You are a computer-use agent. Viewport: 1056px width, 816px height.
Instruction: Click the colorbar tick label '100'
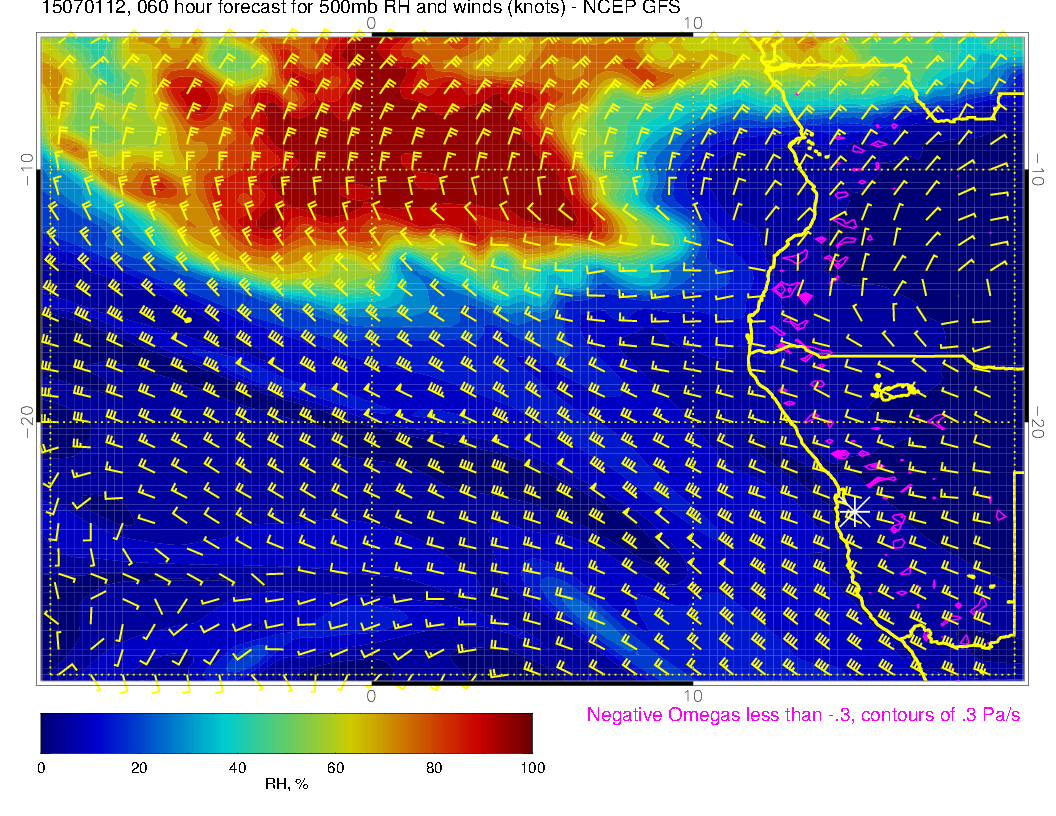point(533,768)
